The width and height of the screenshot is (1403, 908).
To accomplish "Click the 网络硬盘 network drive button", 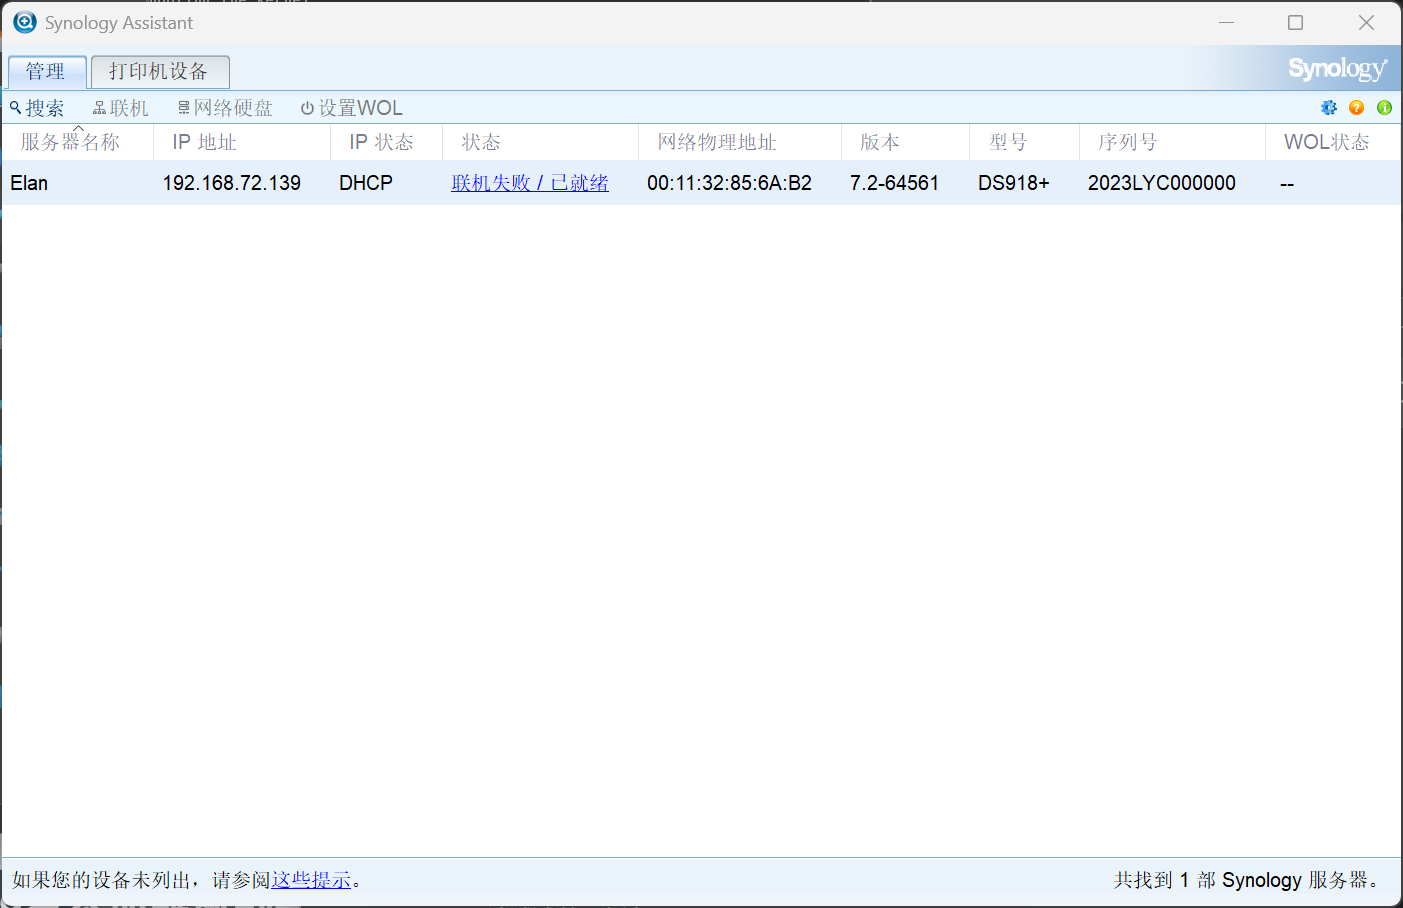I will coord(225,108).
